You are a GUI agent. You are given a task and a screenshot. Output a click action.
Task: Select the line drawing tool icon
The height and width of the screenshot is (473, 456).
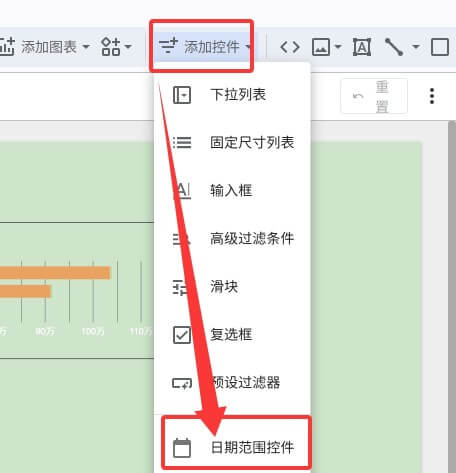coord(394,47)
